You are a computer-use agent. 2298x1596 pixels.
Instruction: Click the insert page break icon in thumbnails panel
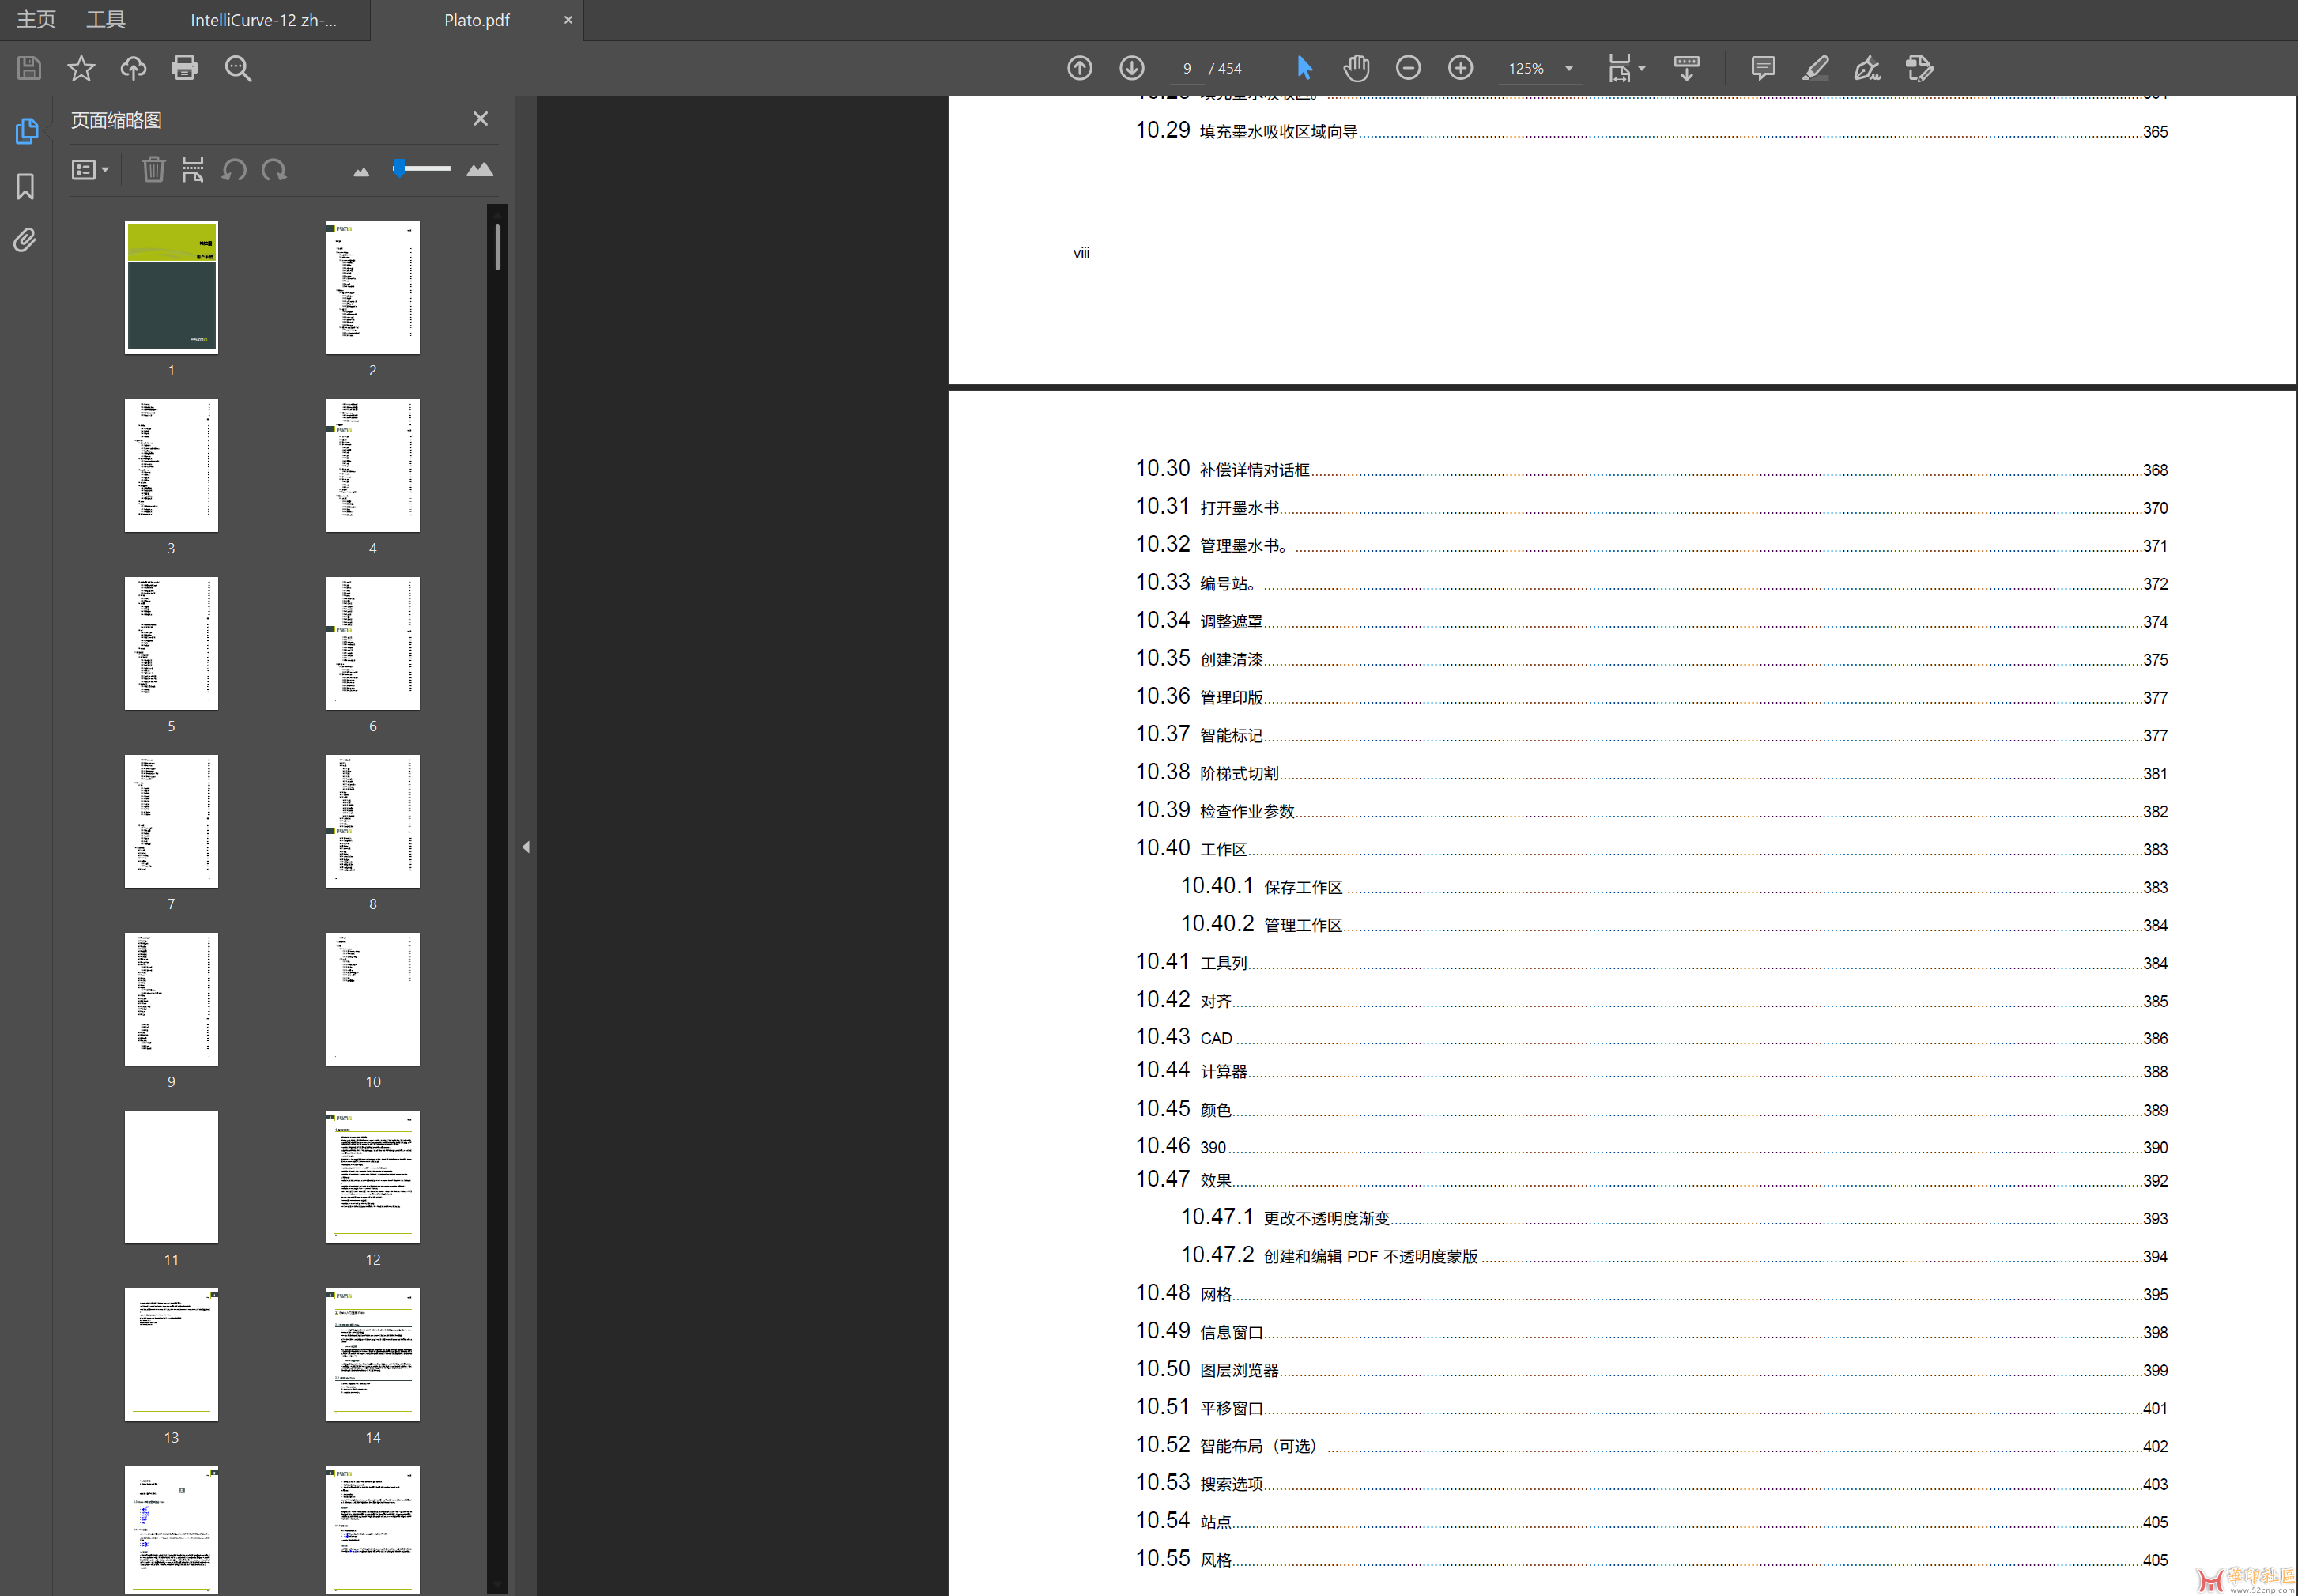click(x=193, y=169)
